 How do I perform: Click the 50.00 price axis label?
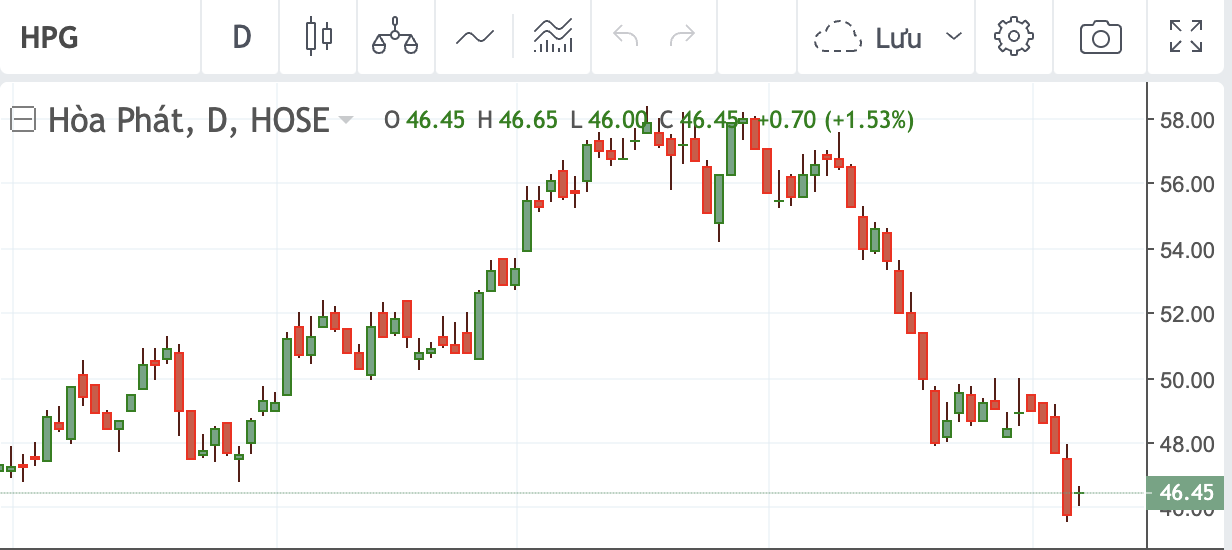(1186, 379)
